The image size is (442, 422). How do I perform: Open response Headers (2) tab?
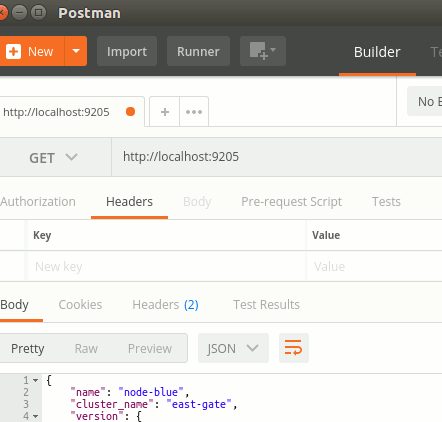tap(165, 305)
